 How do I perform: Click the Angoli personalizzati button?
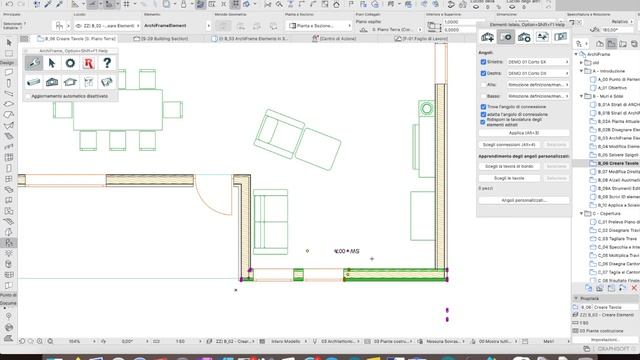pos(524,200)
